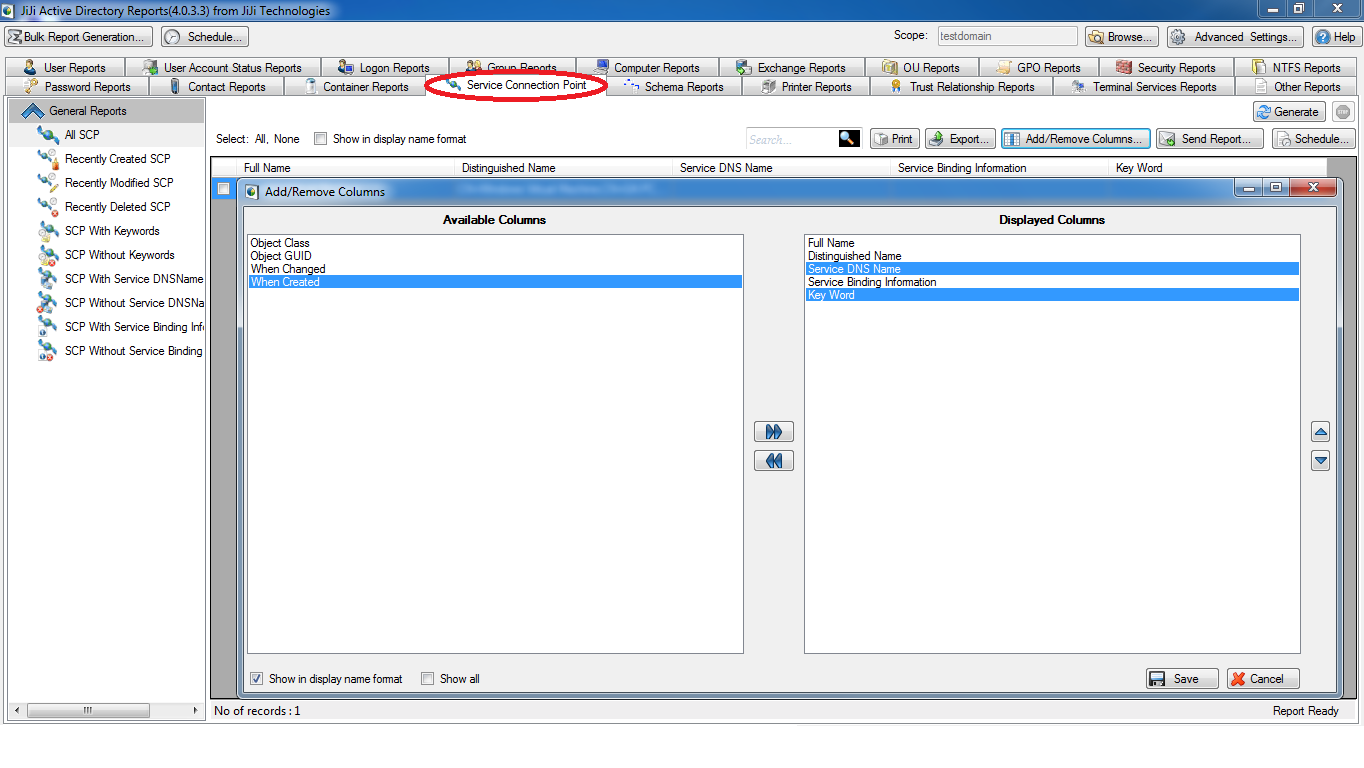Select Object GUID in Available Columns
The width and height of the screenshot is (1364, 768).
pyautogui.click(x=495, y=256)
